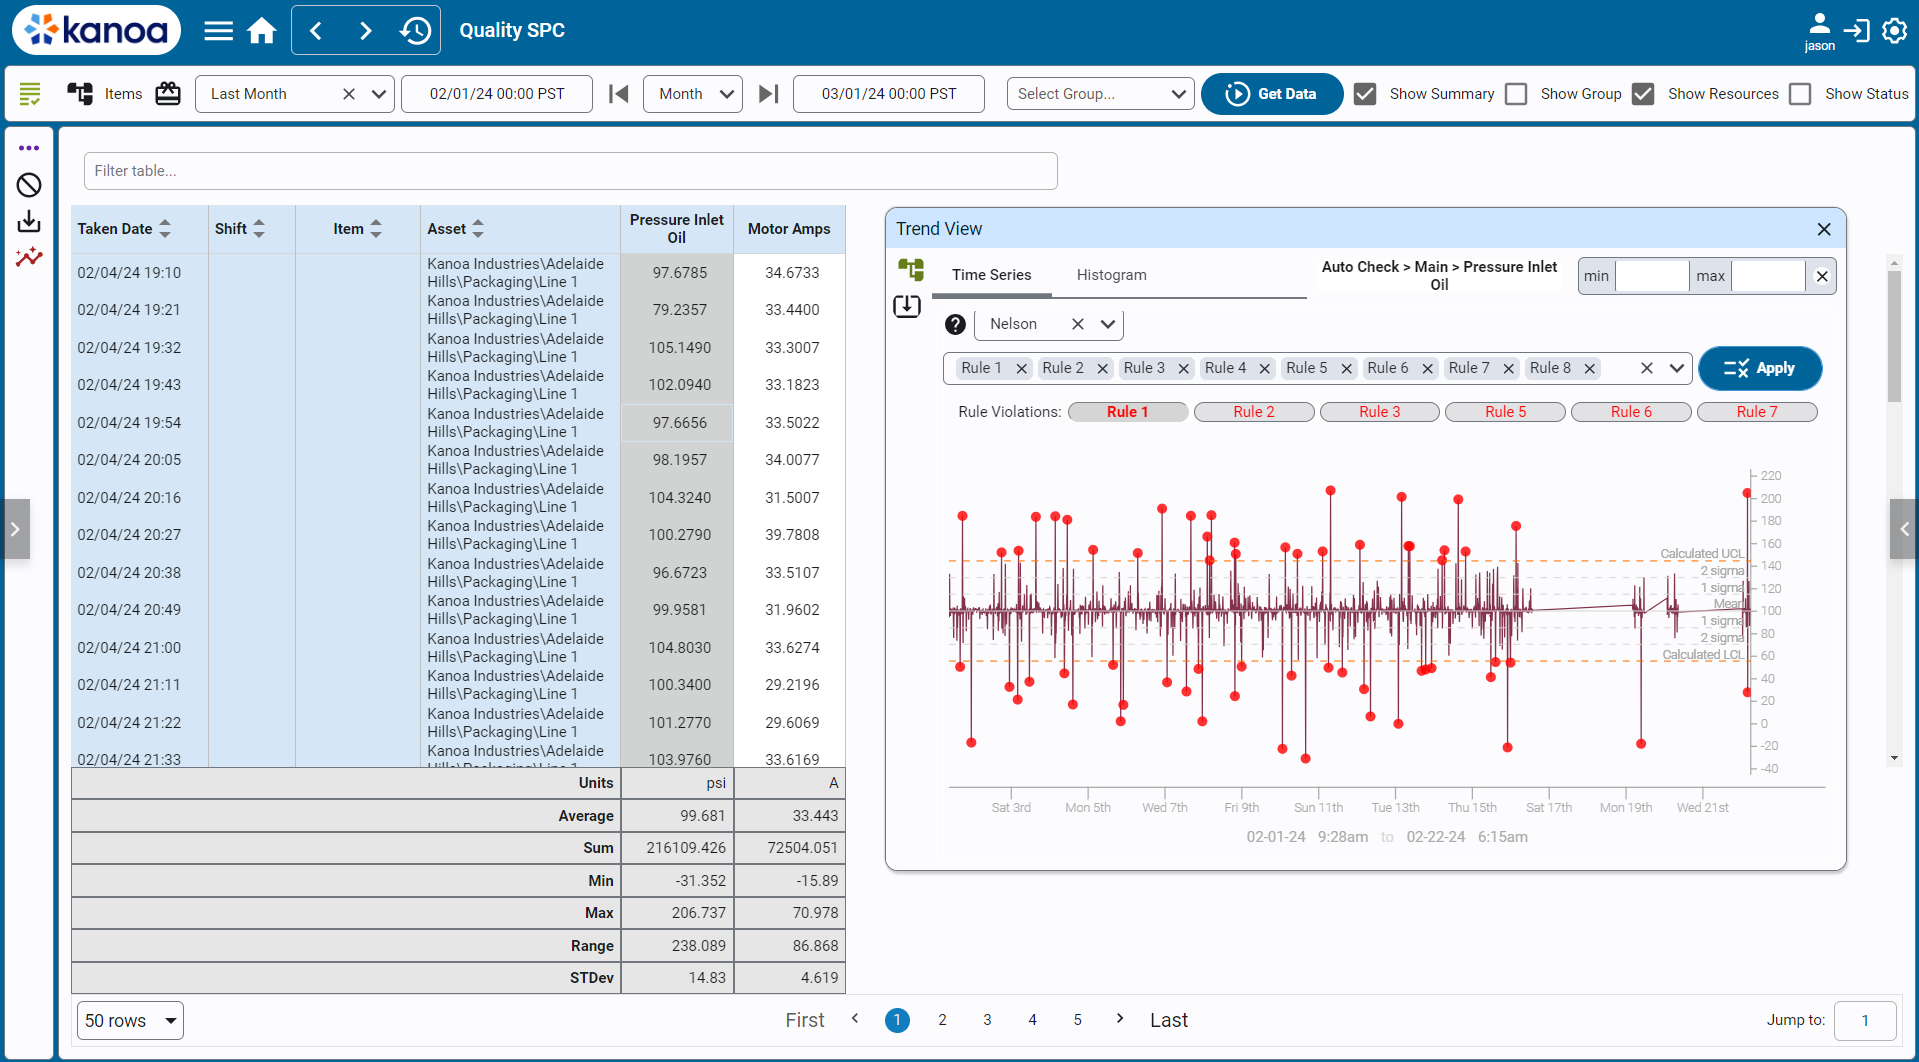
Task: Click the Jump to page field
Action: [1865, 1020]
